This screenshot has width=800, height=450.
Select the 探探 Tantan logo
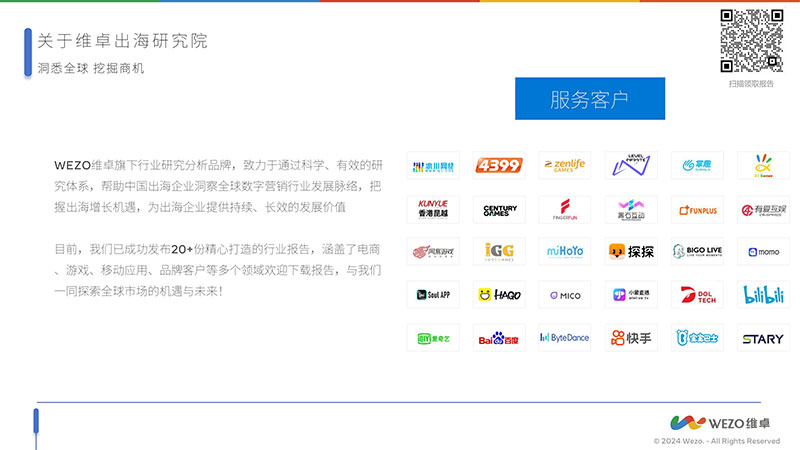(x=631, y=251)
